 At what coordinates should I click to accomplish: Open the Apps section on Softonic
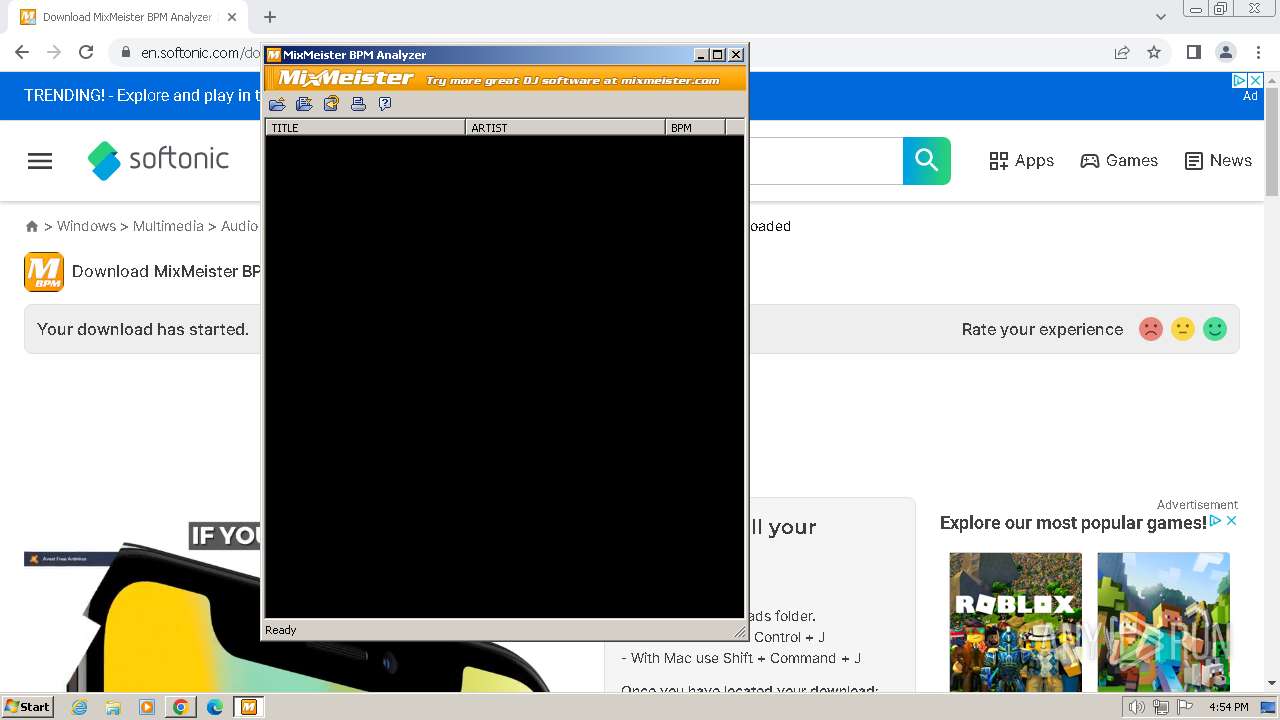point(1021,161)
